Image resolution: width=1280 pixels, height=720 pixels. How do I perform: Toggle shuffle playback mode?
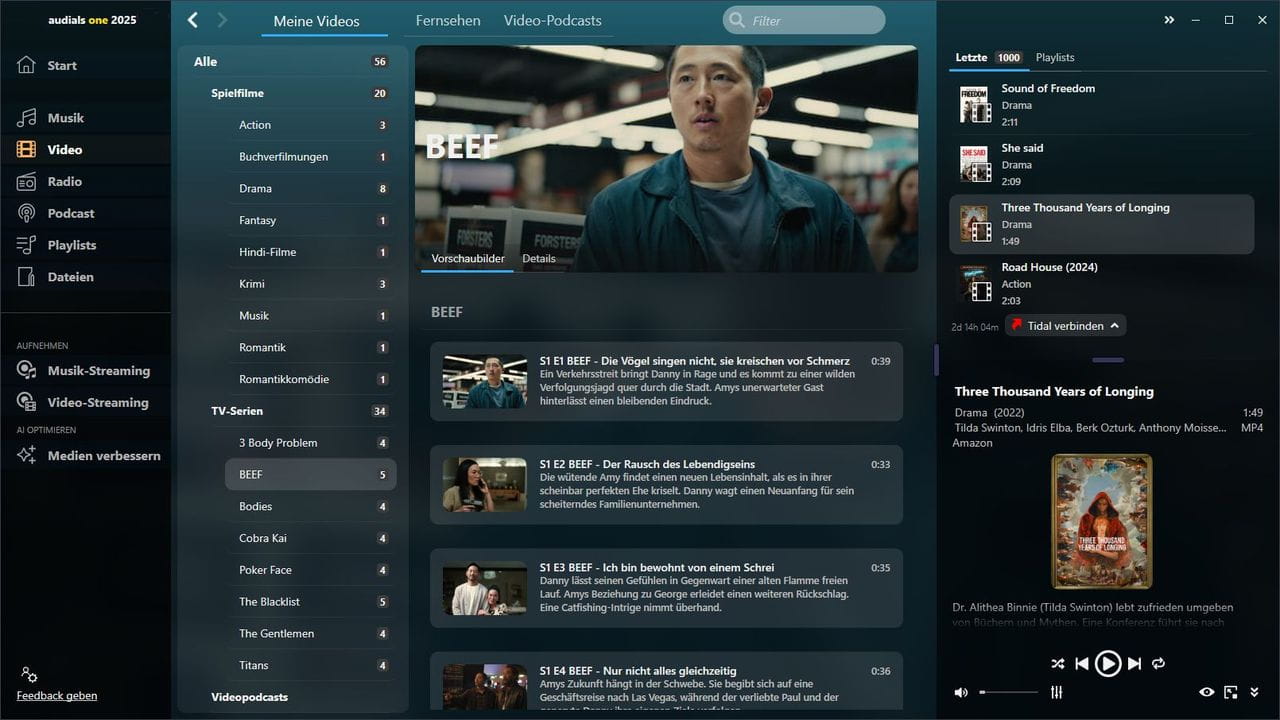pyautogui.click(x=1058, y=663)
